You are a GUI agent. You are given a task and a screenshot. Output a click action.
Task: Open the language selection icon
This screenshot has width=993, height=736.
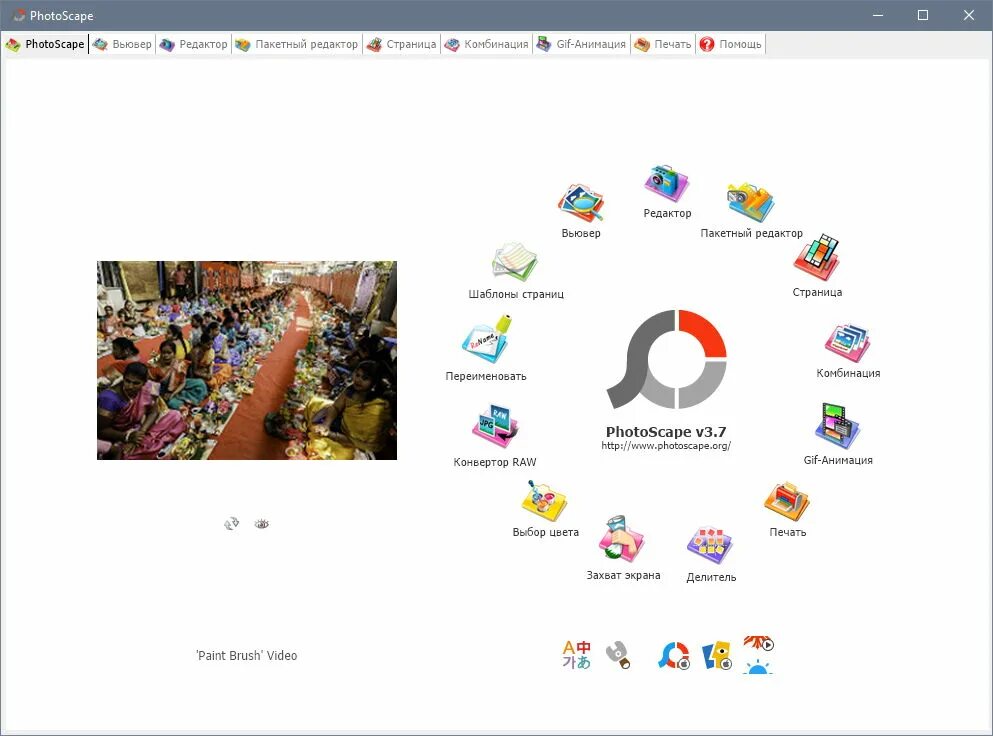point(576,655)
